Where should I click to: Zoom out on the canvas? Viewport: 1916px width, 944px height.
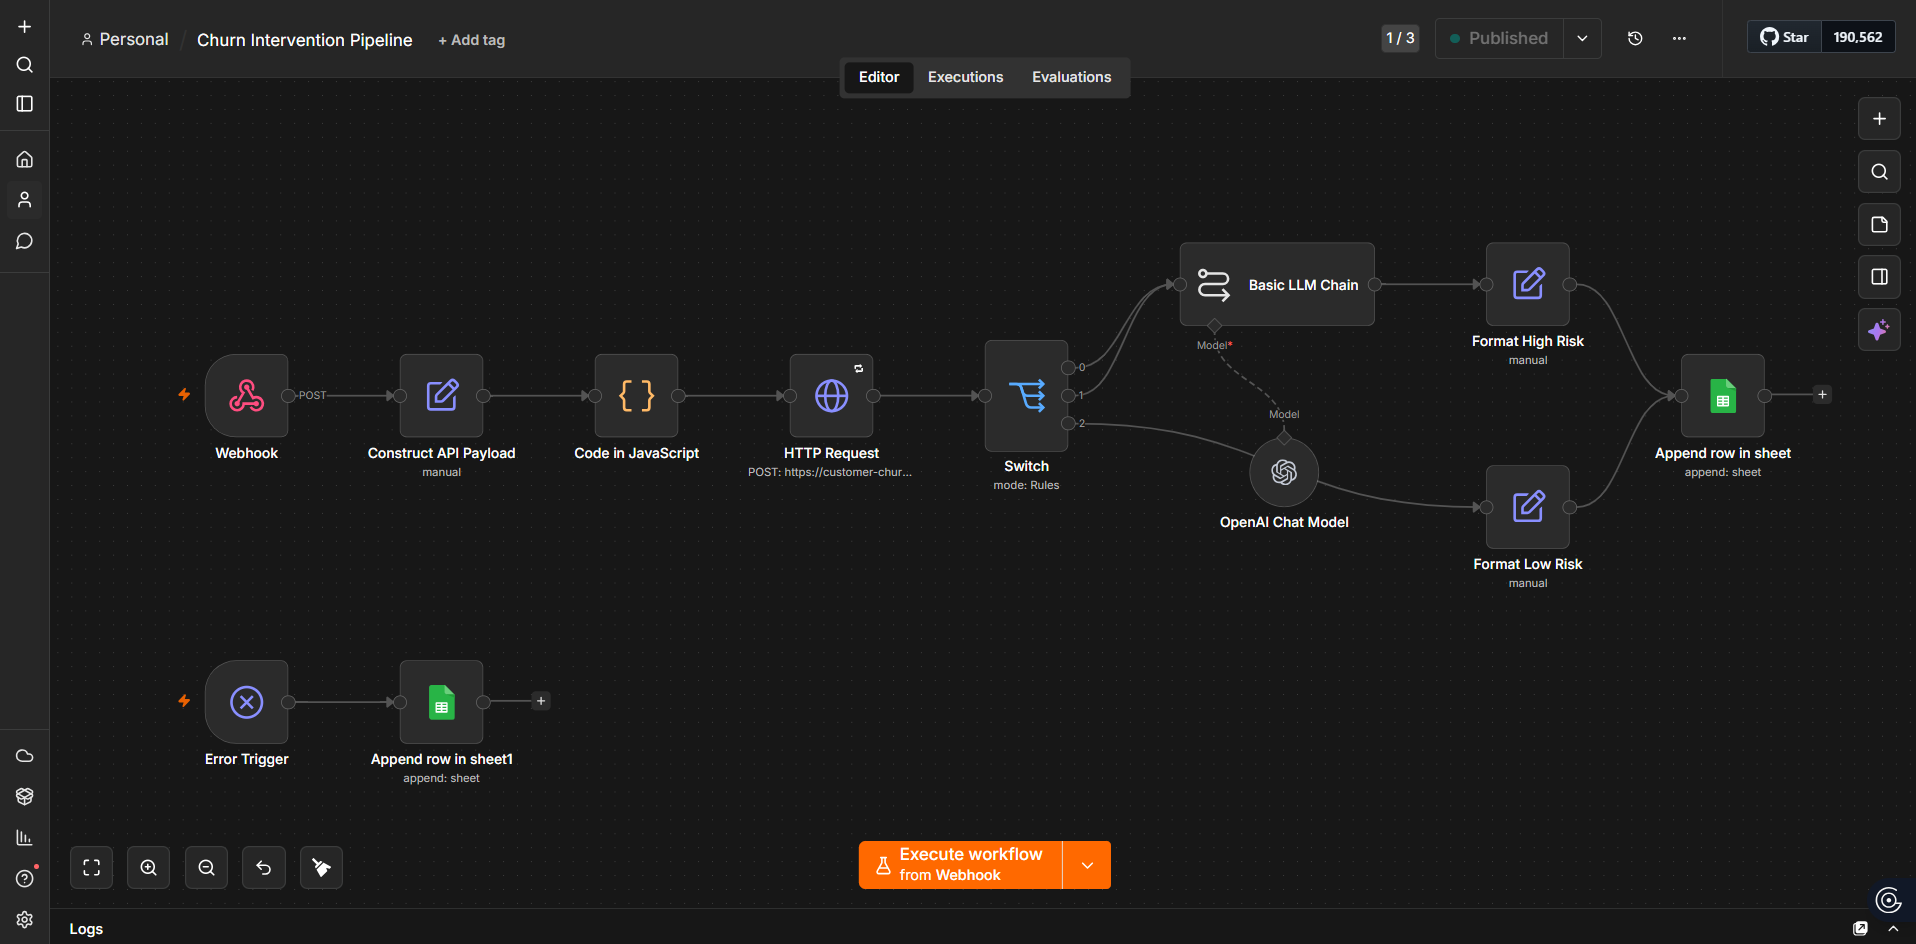tap(207, 868)
